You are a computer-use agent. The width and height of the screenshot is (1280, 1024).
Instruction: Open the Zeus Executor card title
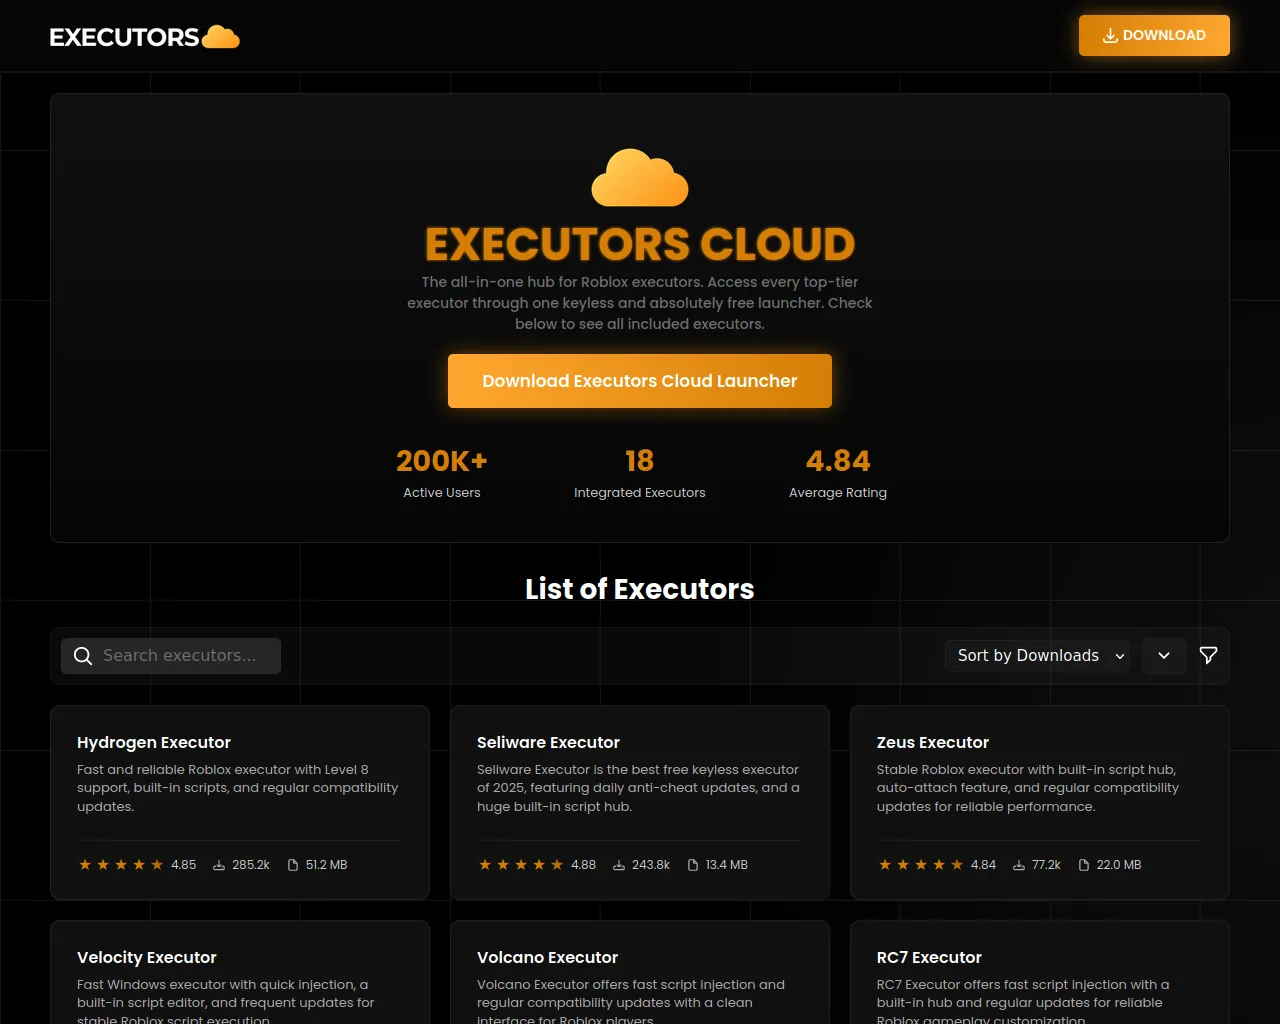[933, 742]
